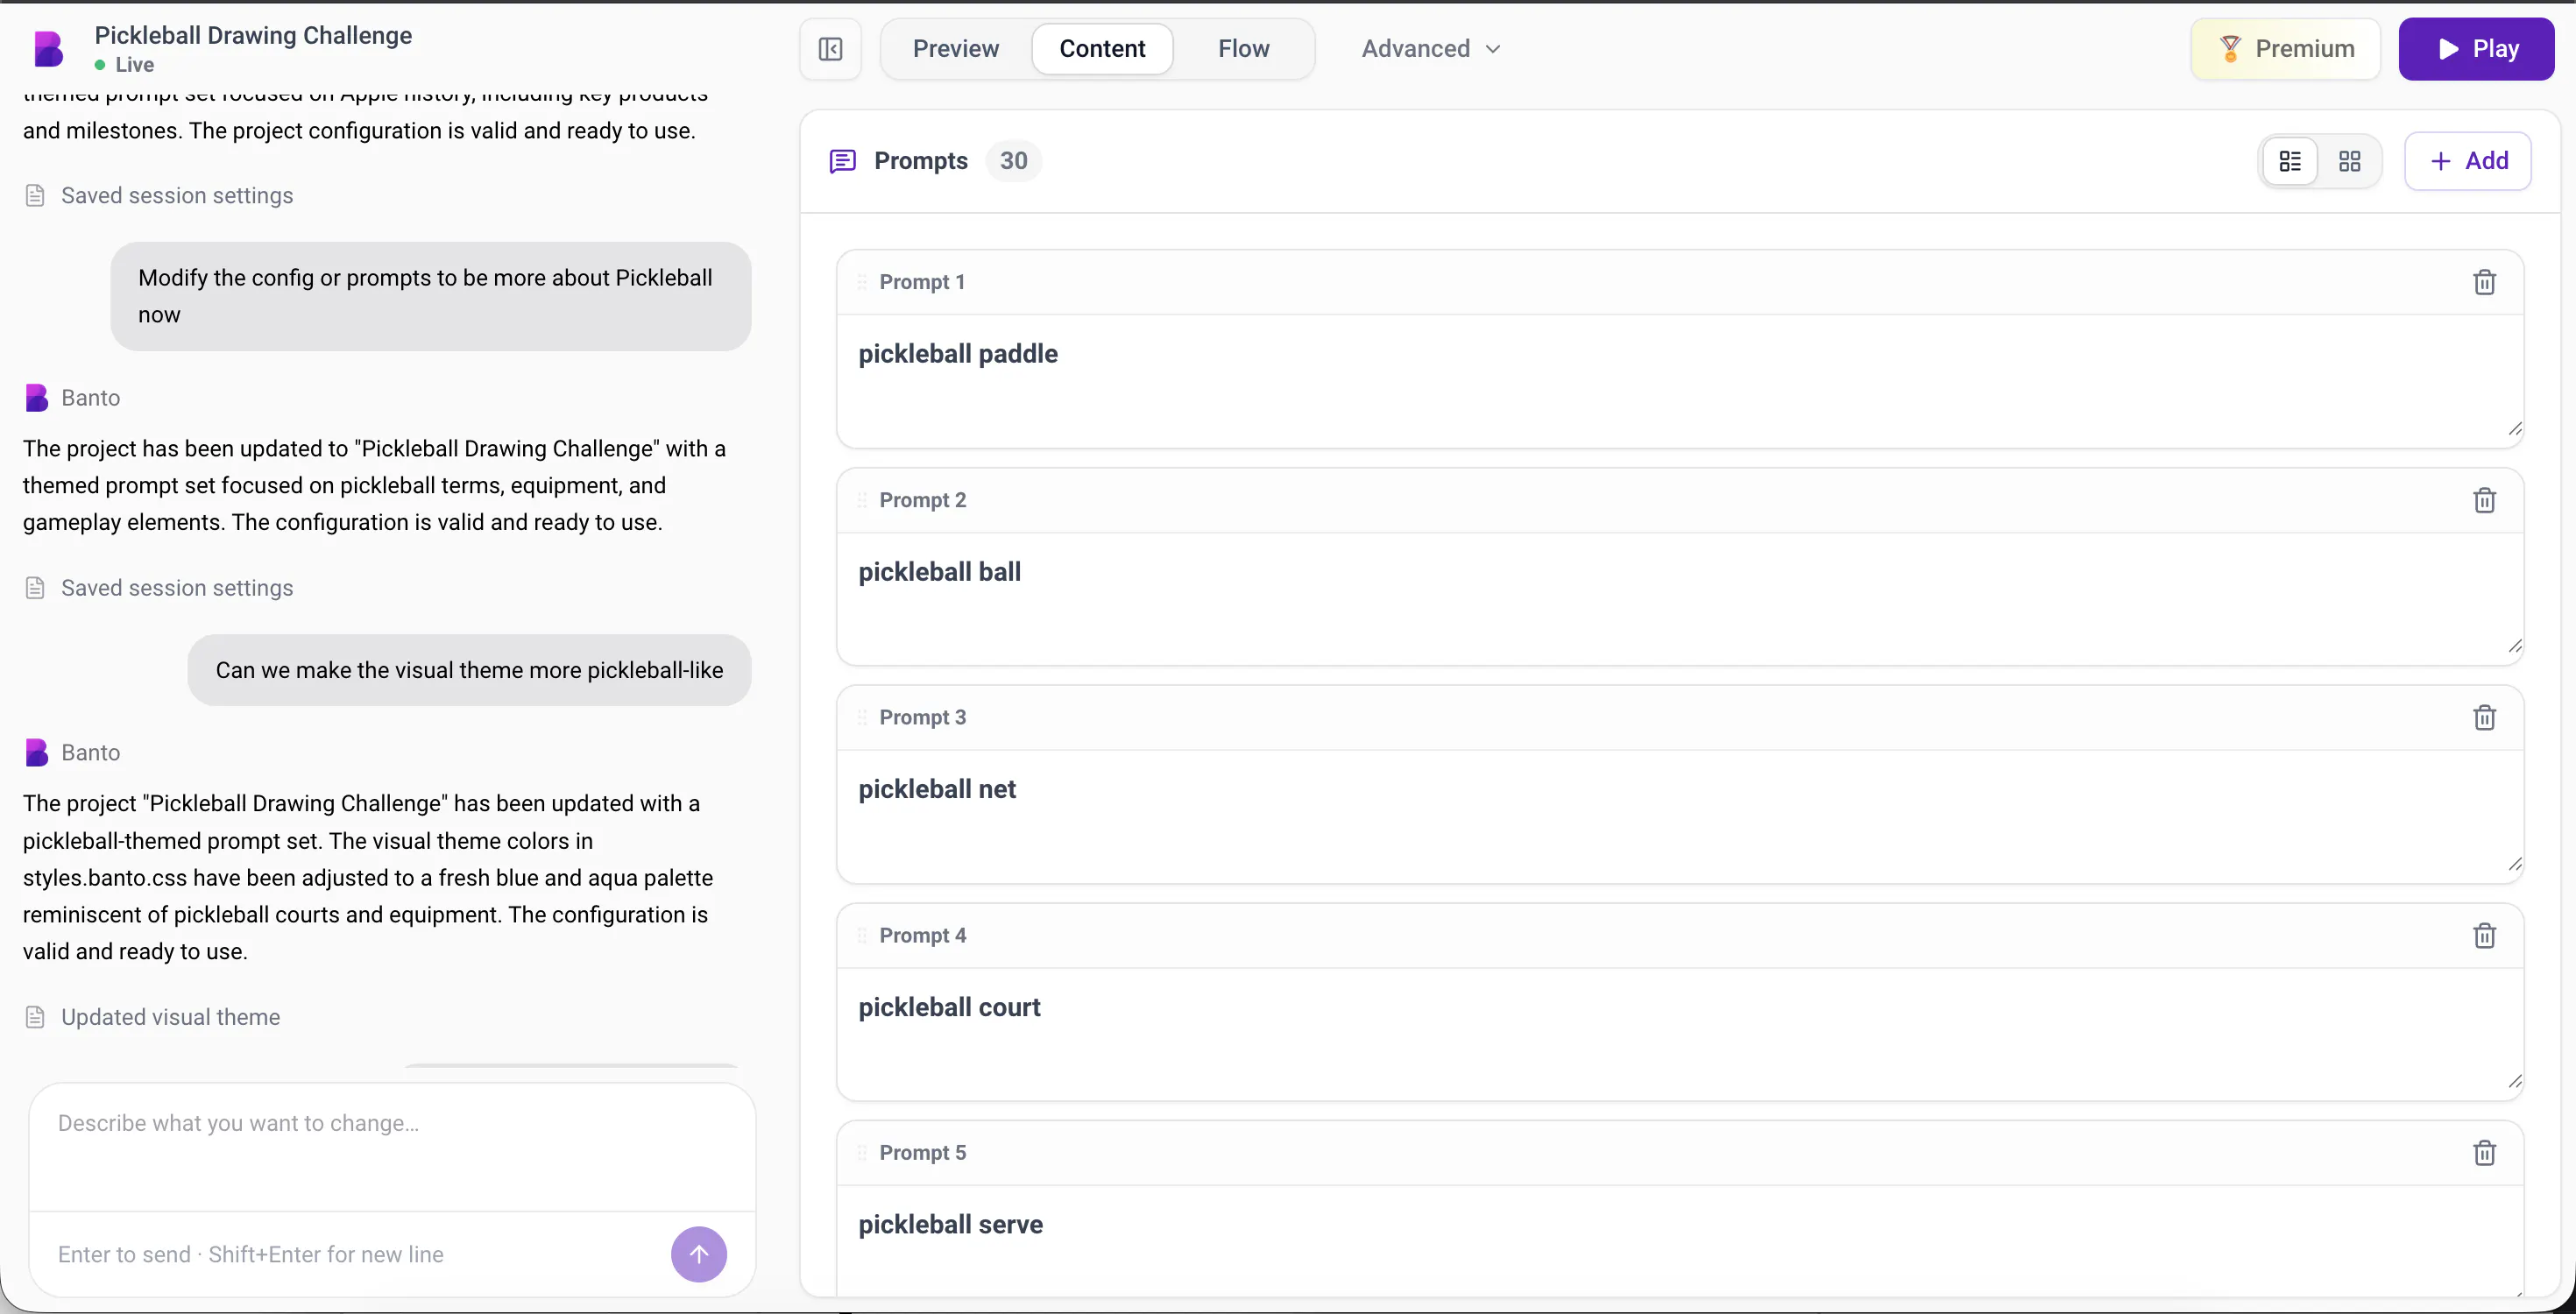Add a new prompt
Screen dimensions: 2576x1314
click(2467, 161)
